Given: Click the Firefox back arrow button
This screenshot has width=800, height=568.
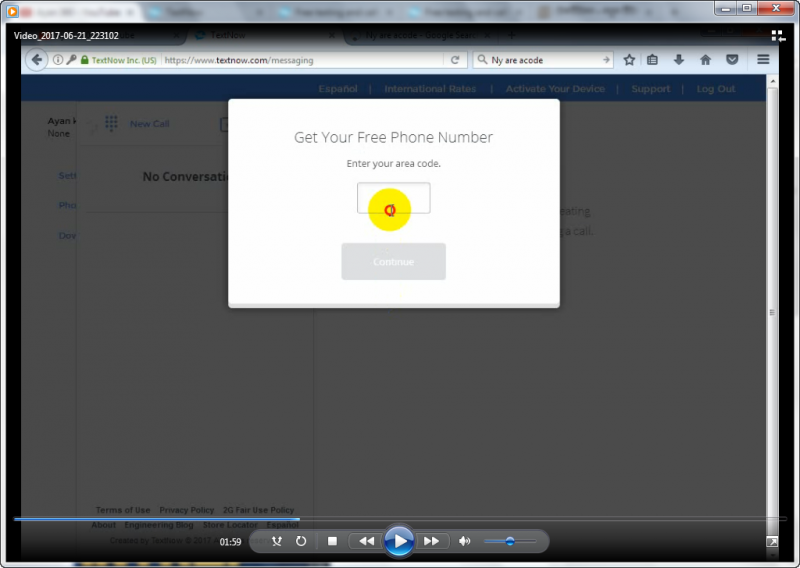Looking at the screenshot, I should [x=37, y=60].
